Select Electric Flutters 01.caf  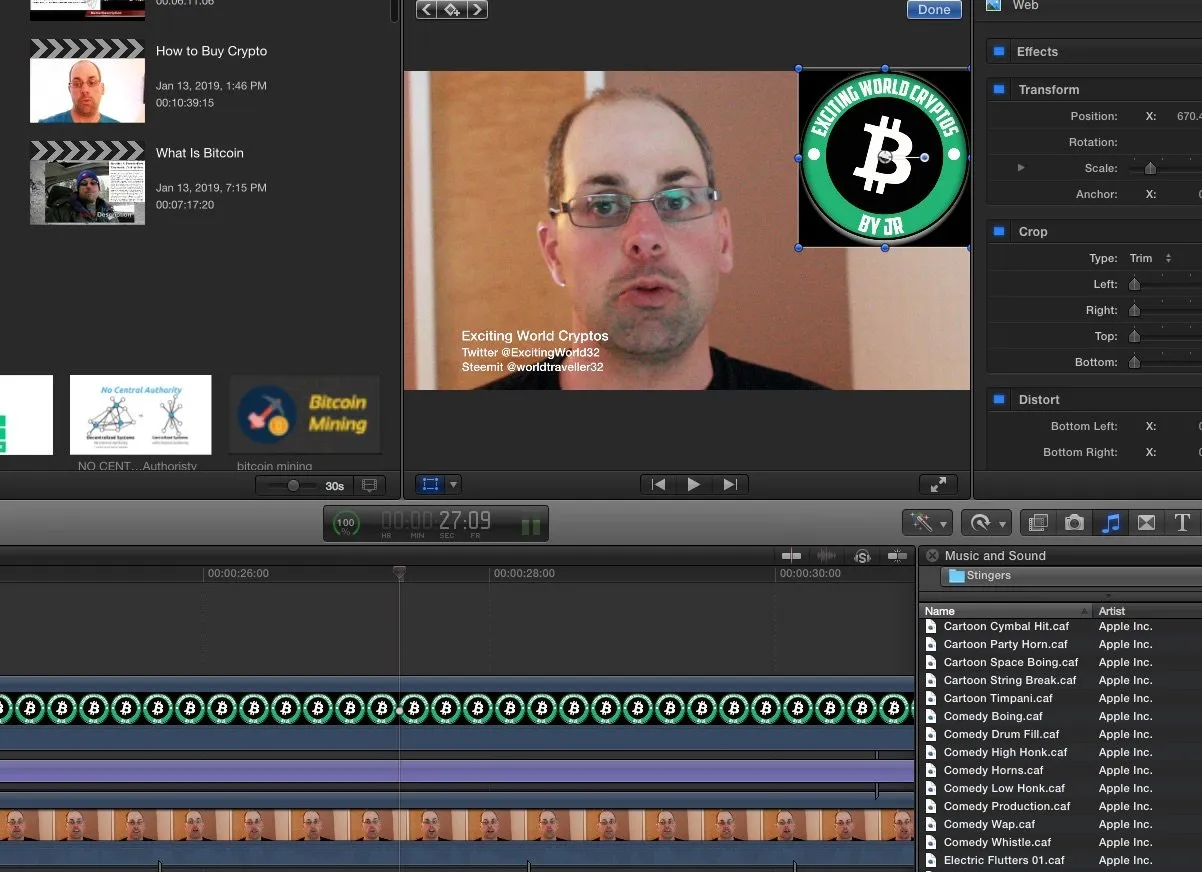point(1004,861)
